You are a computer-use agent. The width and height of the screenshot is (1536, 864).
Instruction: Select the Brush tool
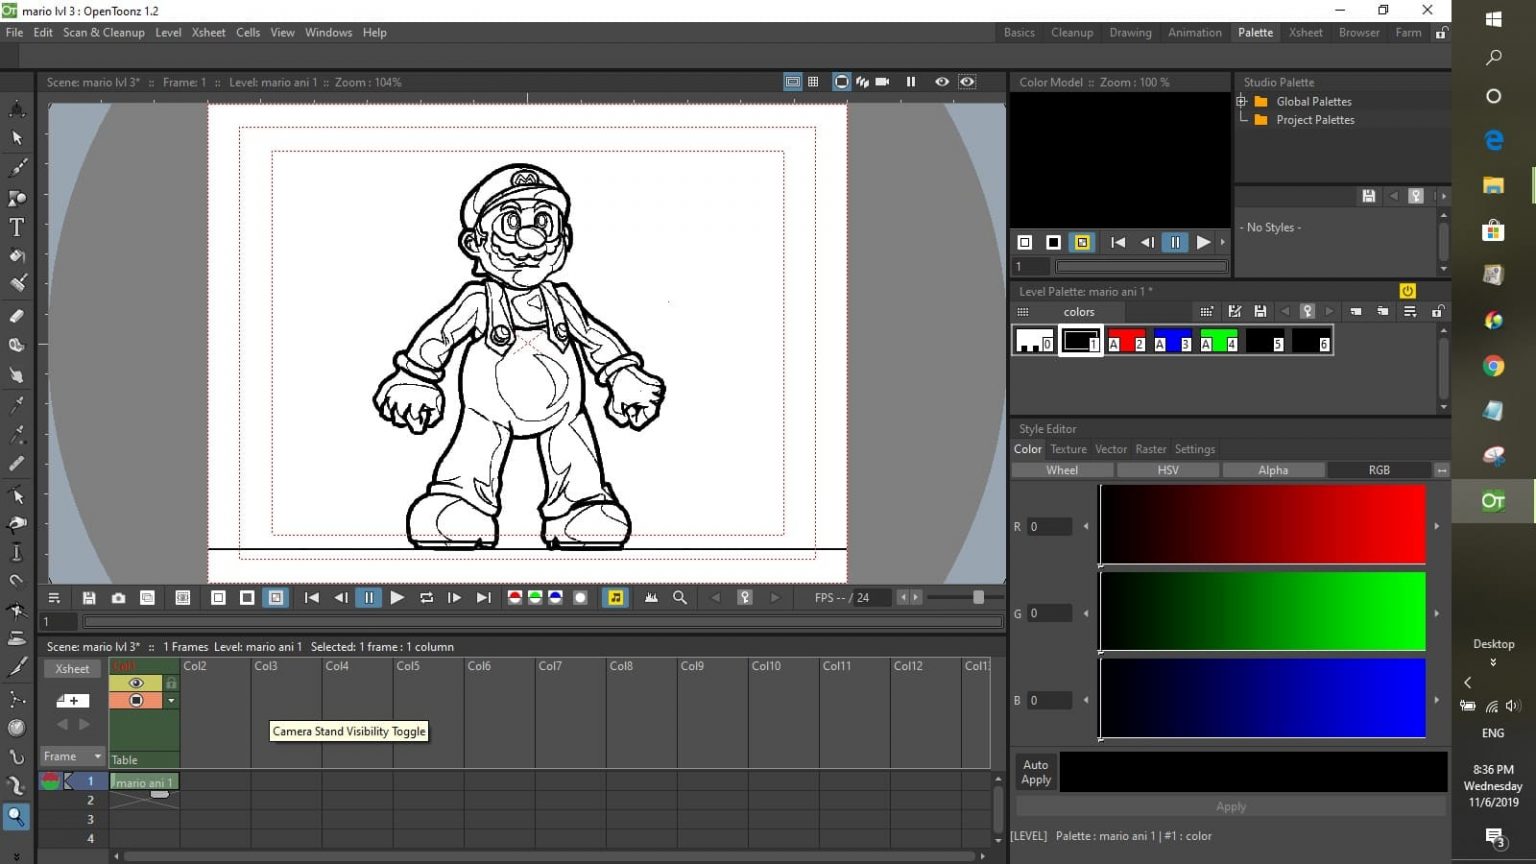[16, 168]
